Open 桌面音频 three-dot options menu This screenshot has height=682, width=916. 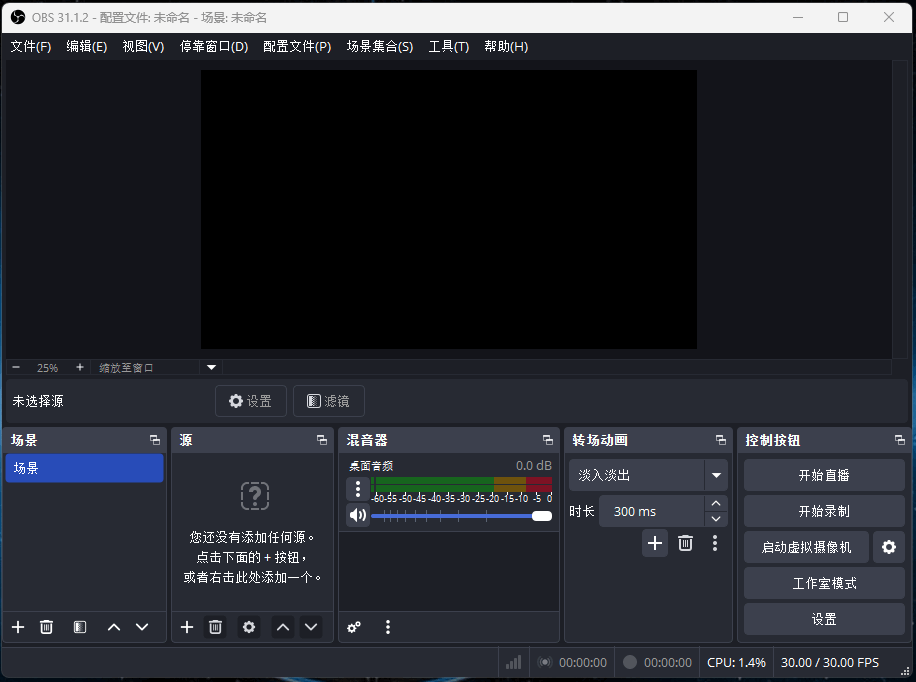coord(358,489)
